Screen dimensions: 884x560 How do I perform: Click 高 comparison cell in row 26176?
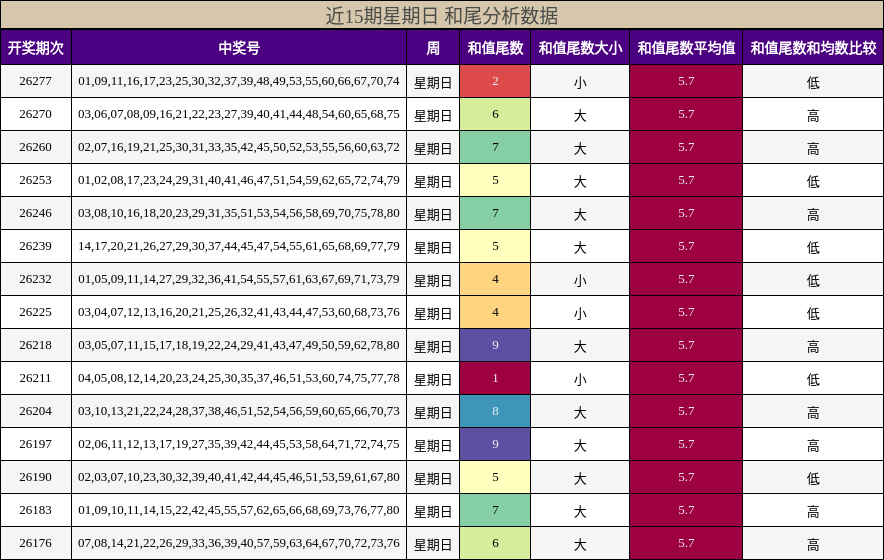pos(813,543)
